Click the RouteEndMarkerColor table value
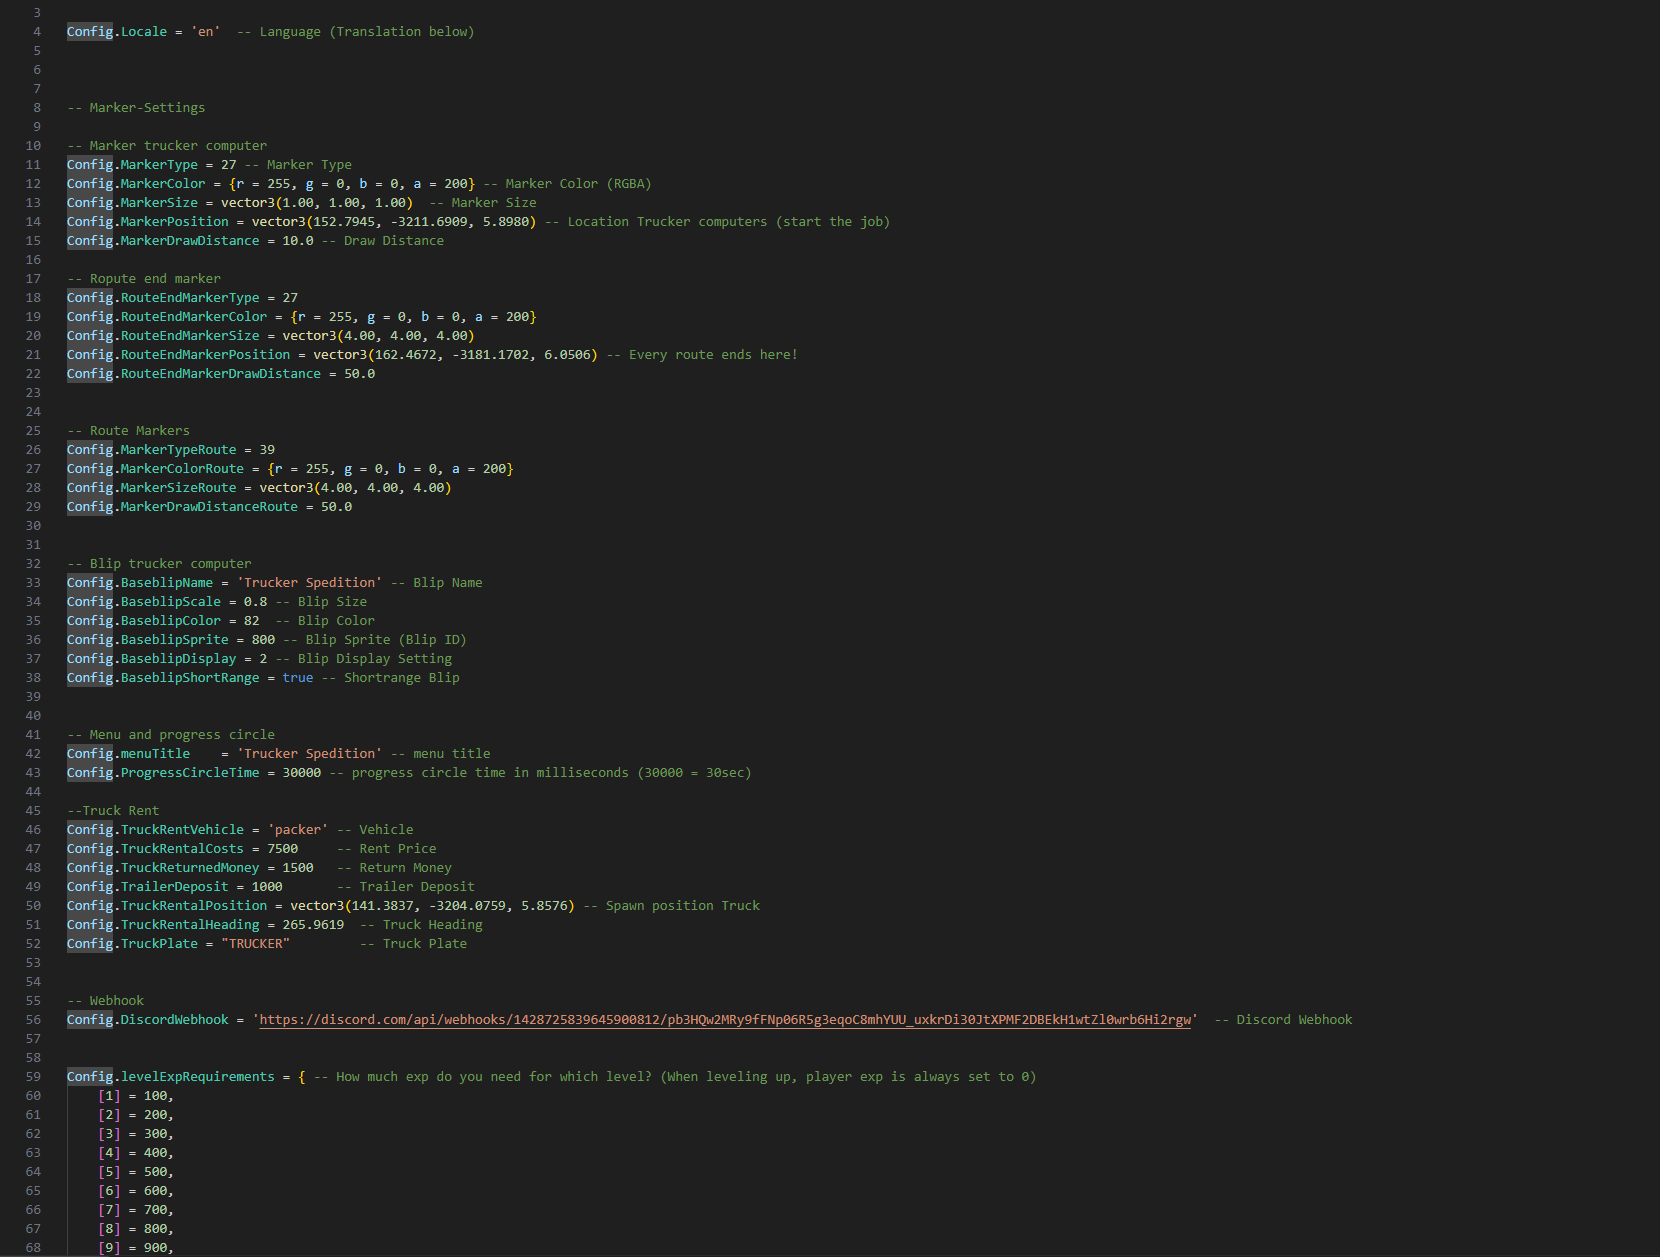1660x1257 pixels. coord(414,317)
